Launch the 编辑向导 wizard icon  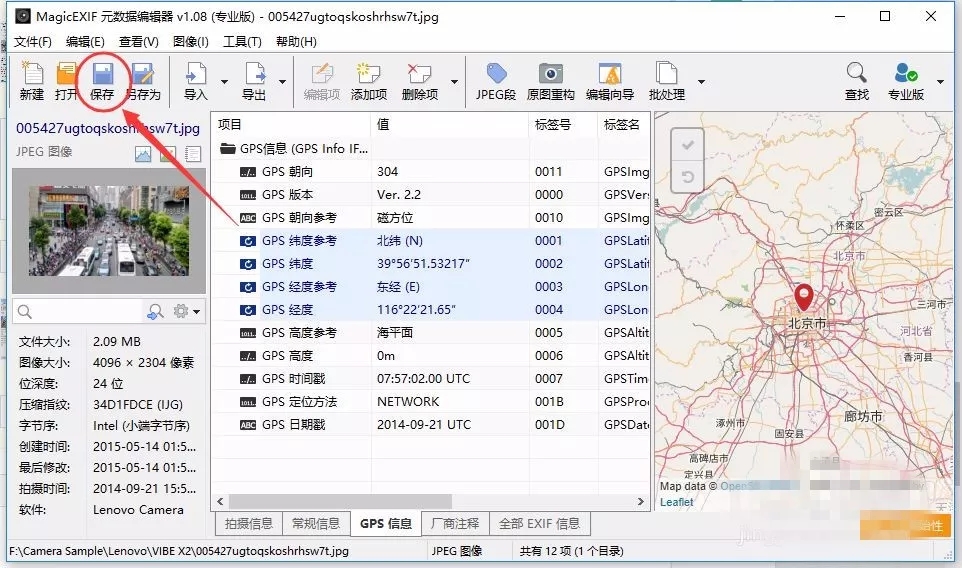click(610, 74)
